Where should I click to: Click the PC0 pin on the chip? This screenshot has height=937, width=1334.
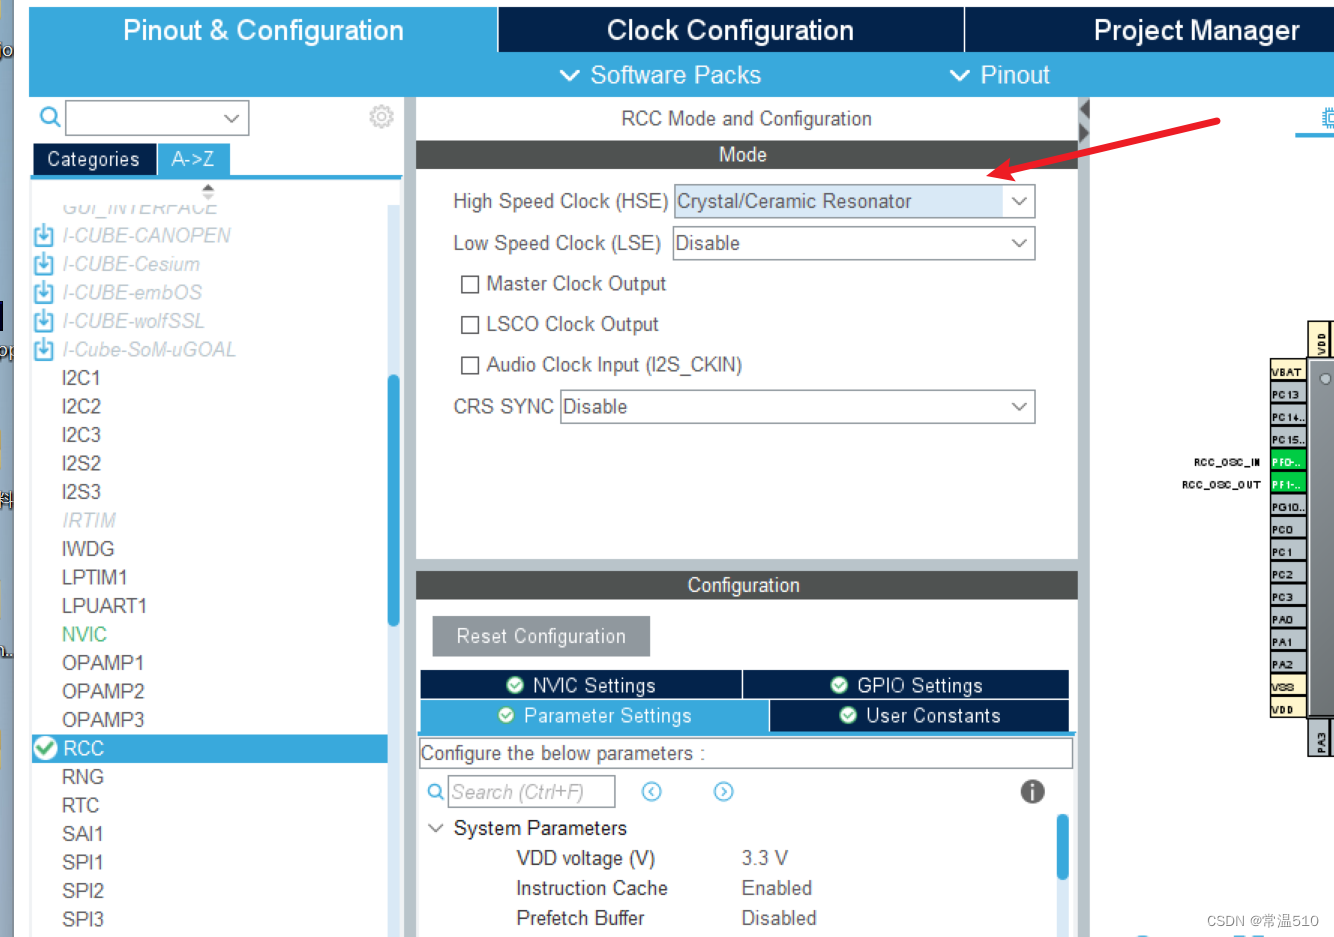point(1288,529)
